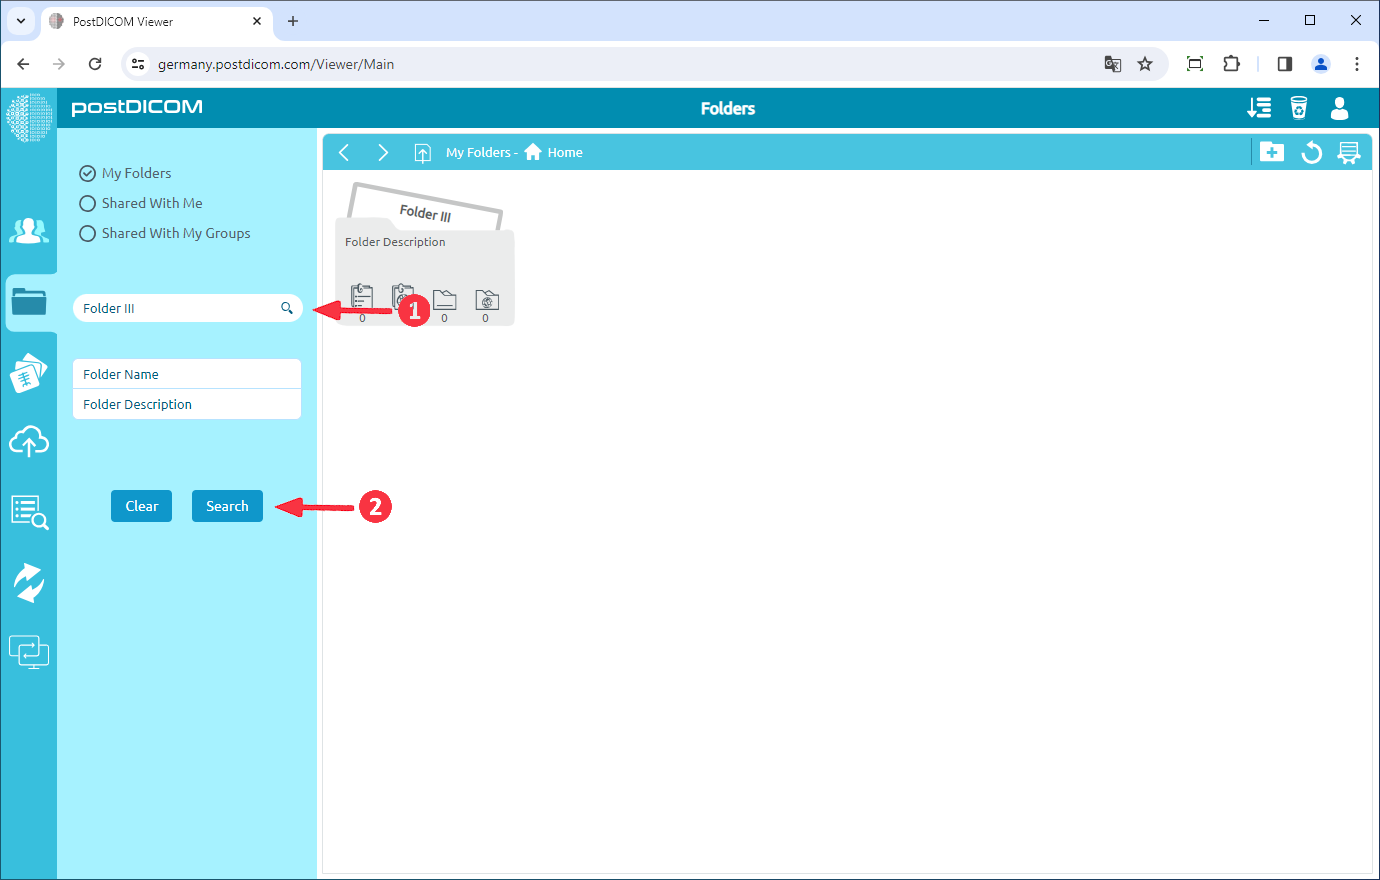Click the magnifier in the Folder III field
1380x880 pixels.
point(287,308)
